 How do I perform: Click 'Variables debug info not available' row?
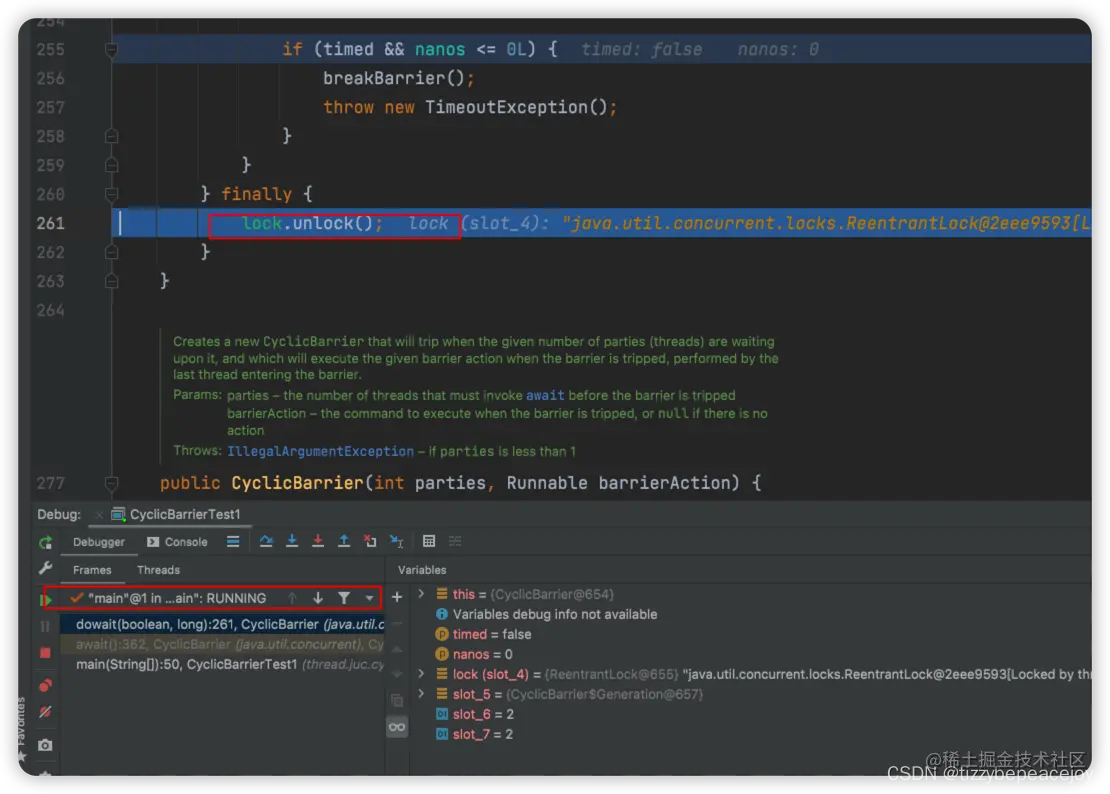point(547,614)
